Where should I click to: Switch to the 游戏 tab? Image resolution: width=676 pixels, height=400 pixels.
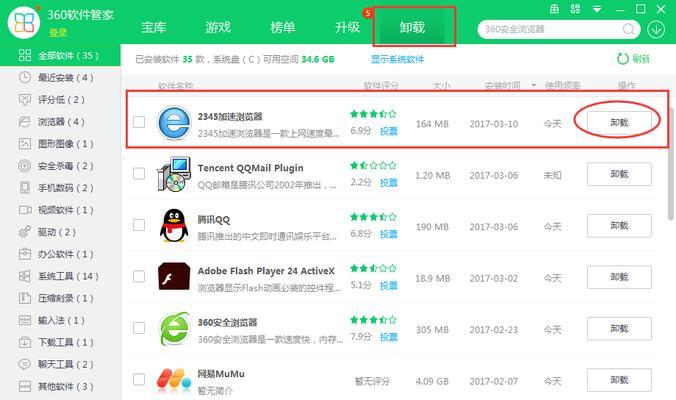point(218,28)
